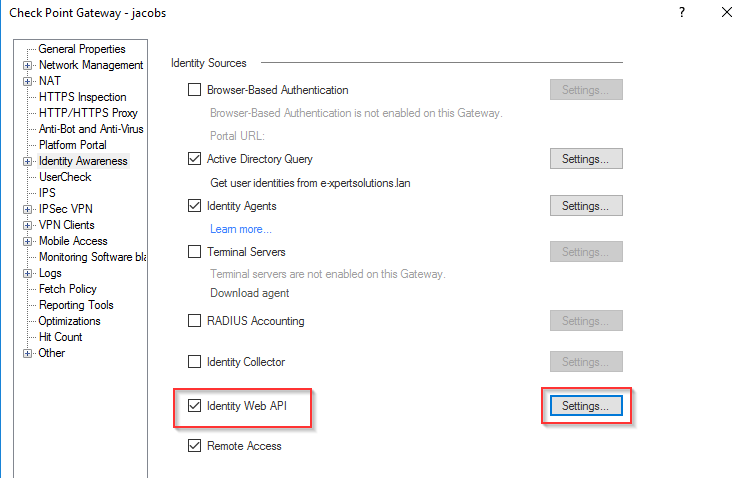This screenshot has height=478, width=750.
Task: Select Hit Count in the tree
Action: pyautogui.click(x=60, y=337)
